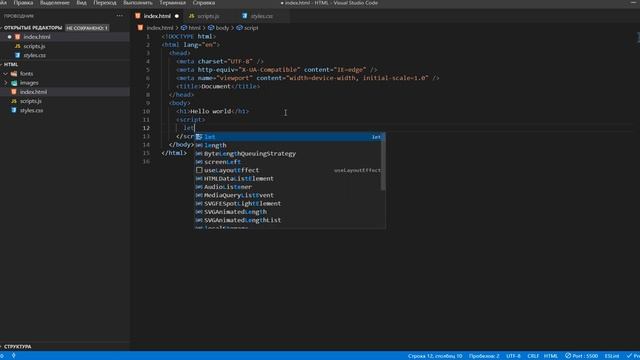Viewport: 640px width, 360px height.
Task: Click the Hello world h1 line
Action: pyautogui.click(x=212, y=111)
